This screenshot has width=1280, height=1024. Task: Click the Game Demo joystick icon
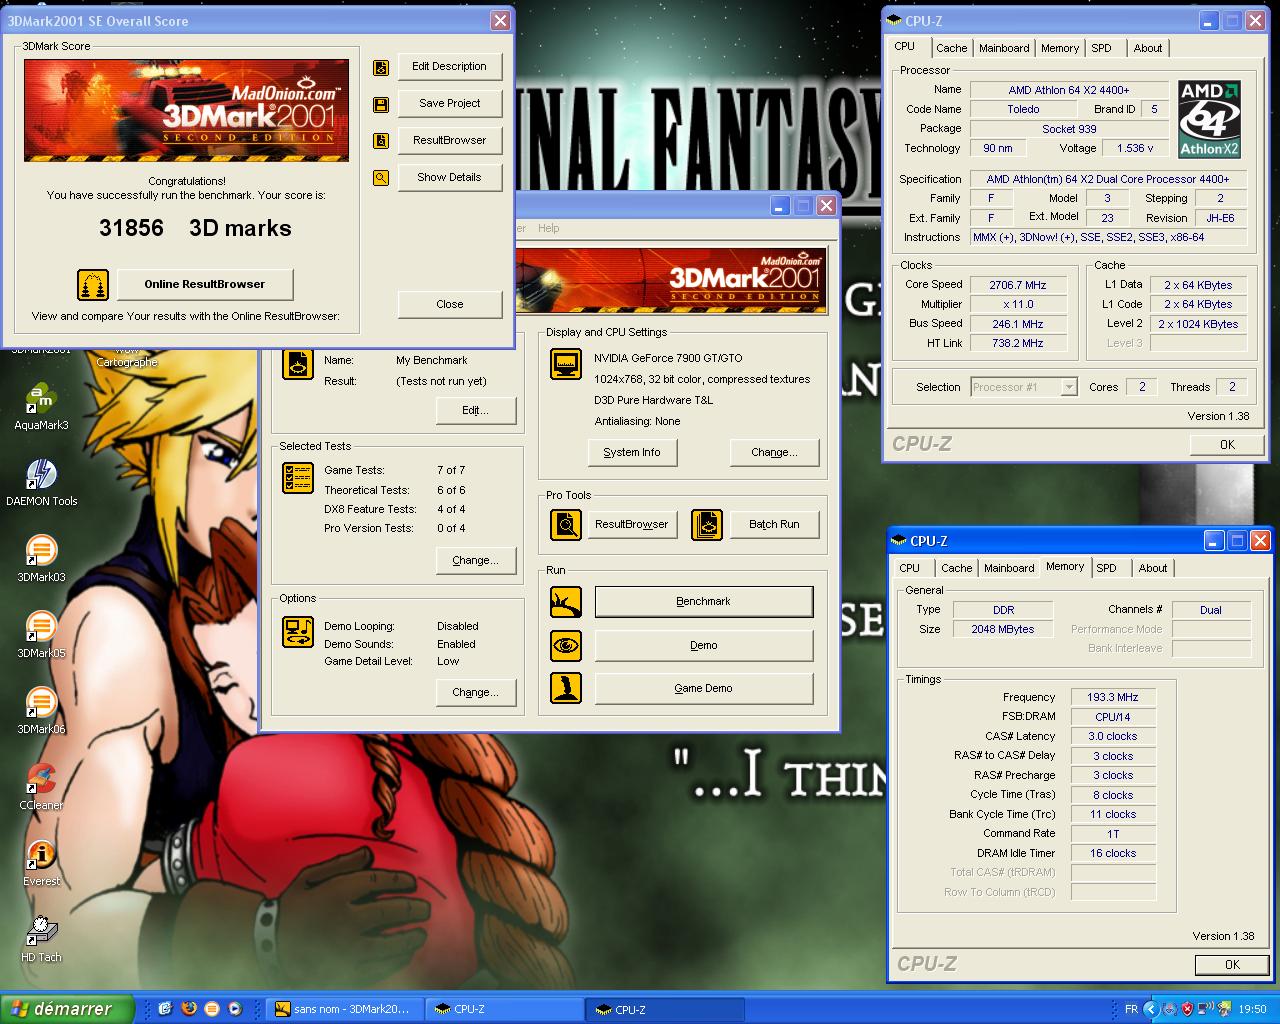[566, 689]
